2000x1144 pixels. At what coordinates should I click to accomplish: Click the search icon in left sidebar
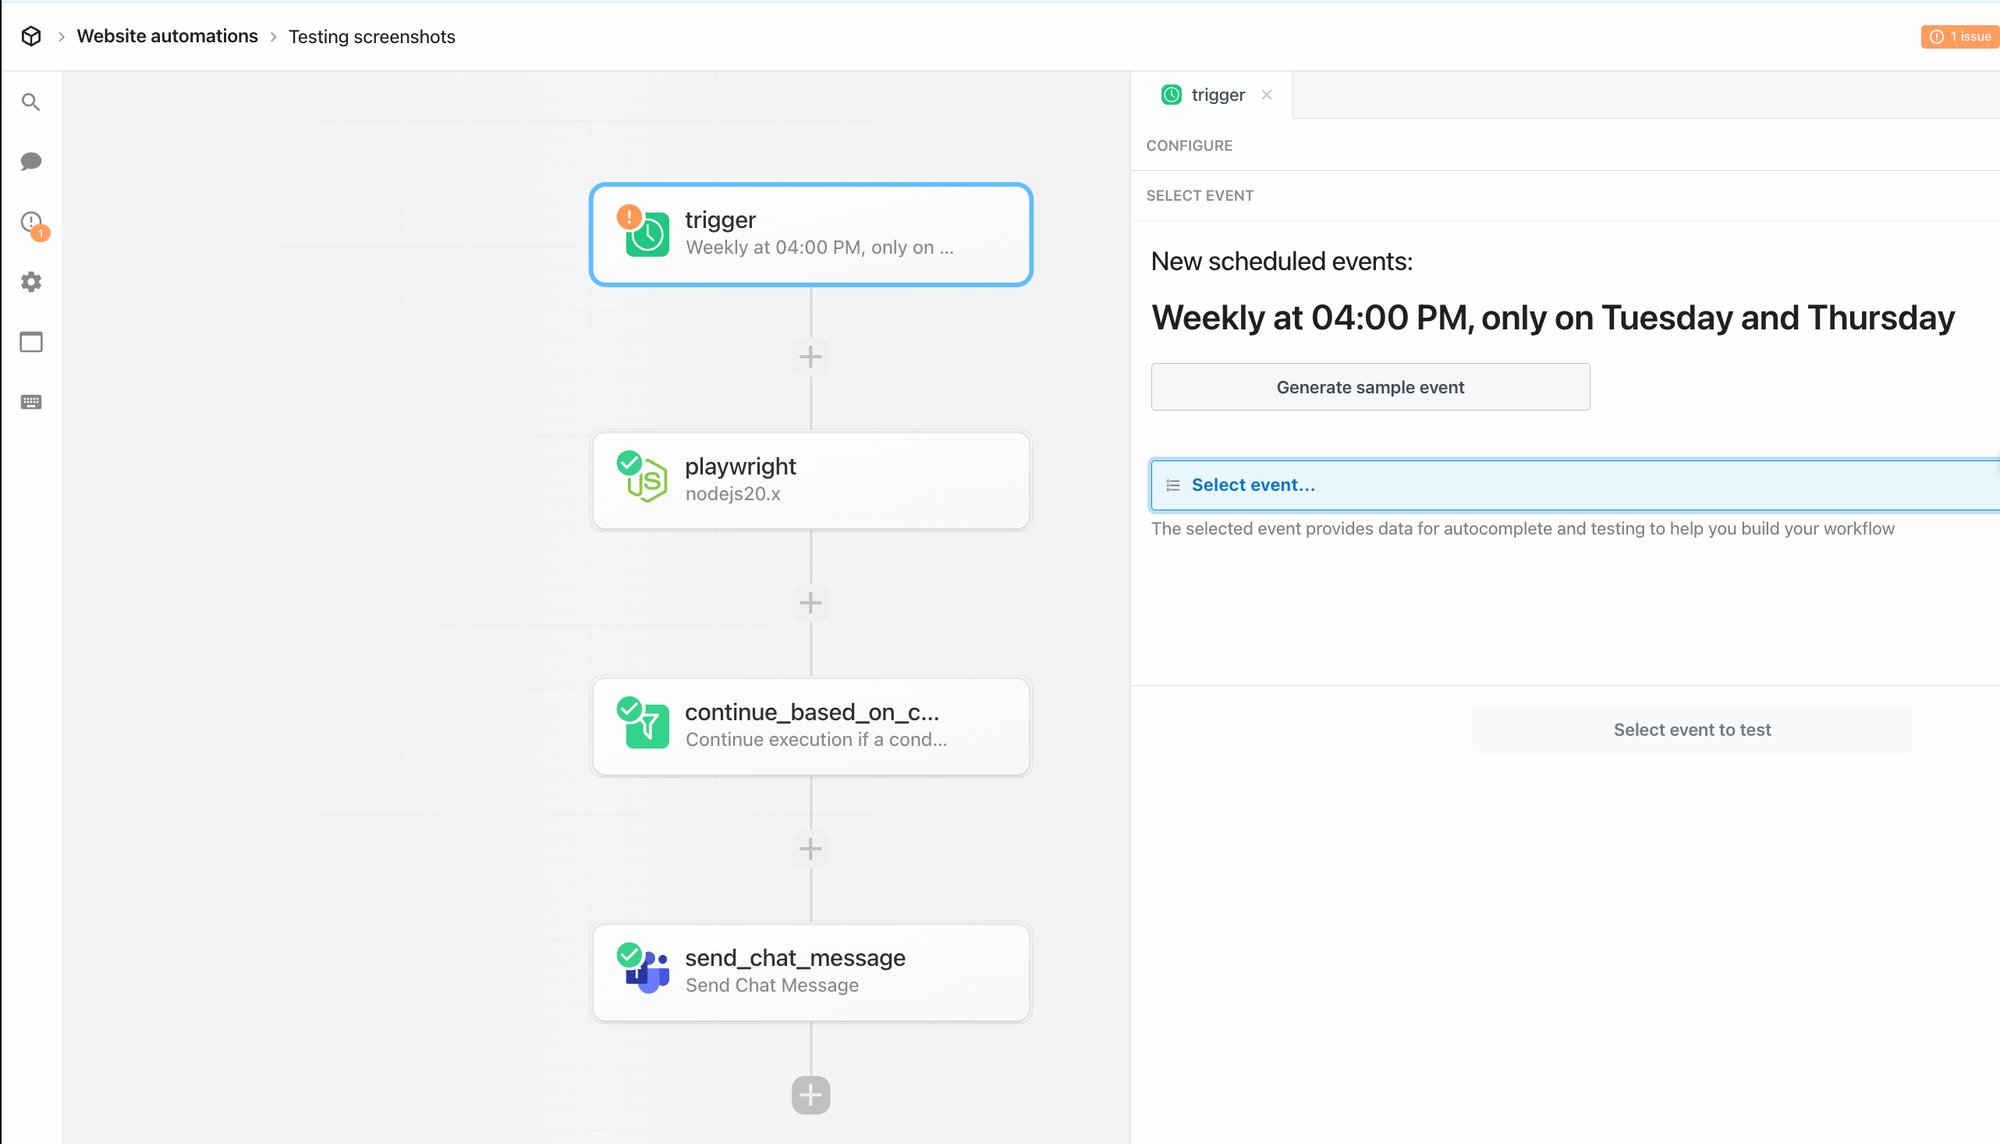[x=31, y=102]
